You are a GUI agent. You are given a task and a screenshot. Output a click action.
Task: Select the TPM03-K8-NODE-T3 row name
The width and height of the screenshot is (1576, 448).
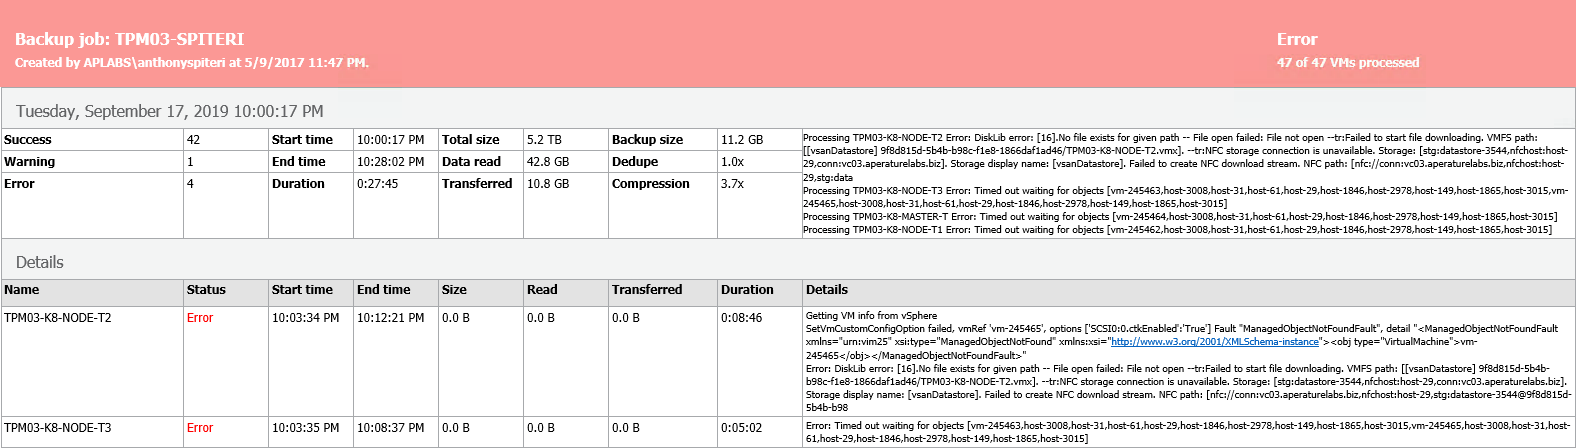click(58, 428)
